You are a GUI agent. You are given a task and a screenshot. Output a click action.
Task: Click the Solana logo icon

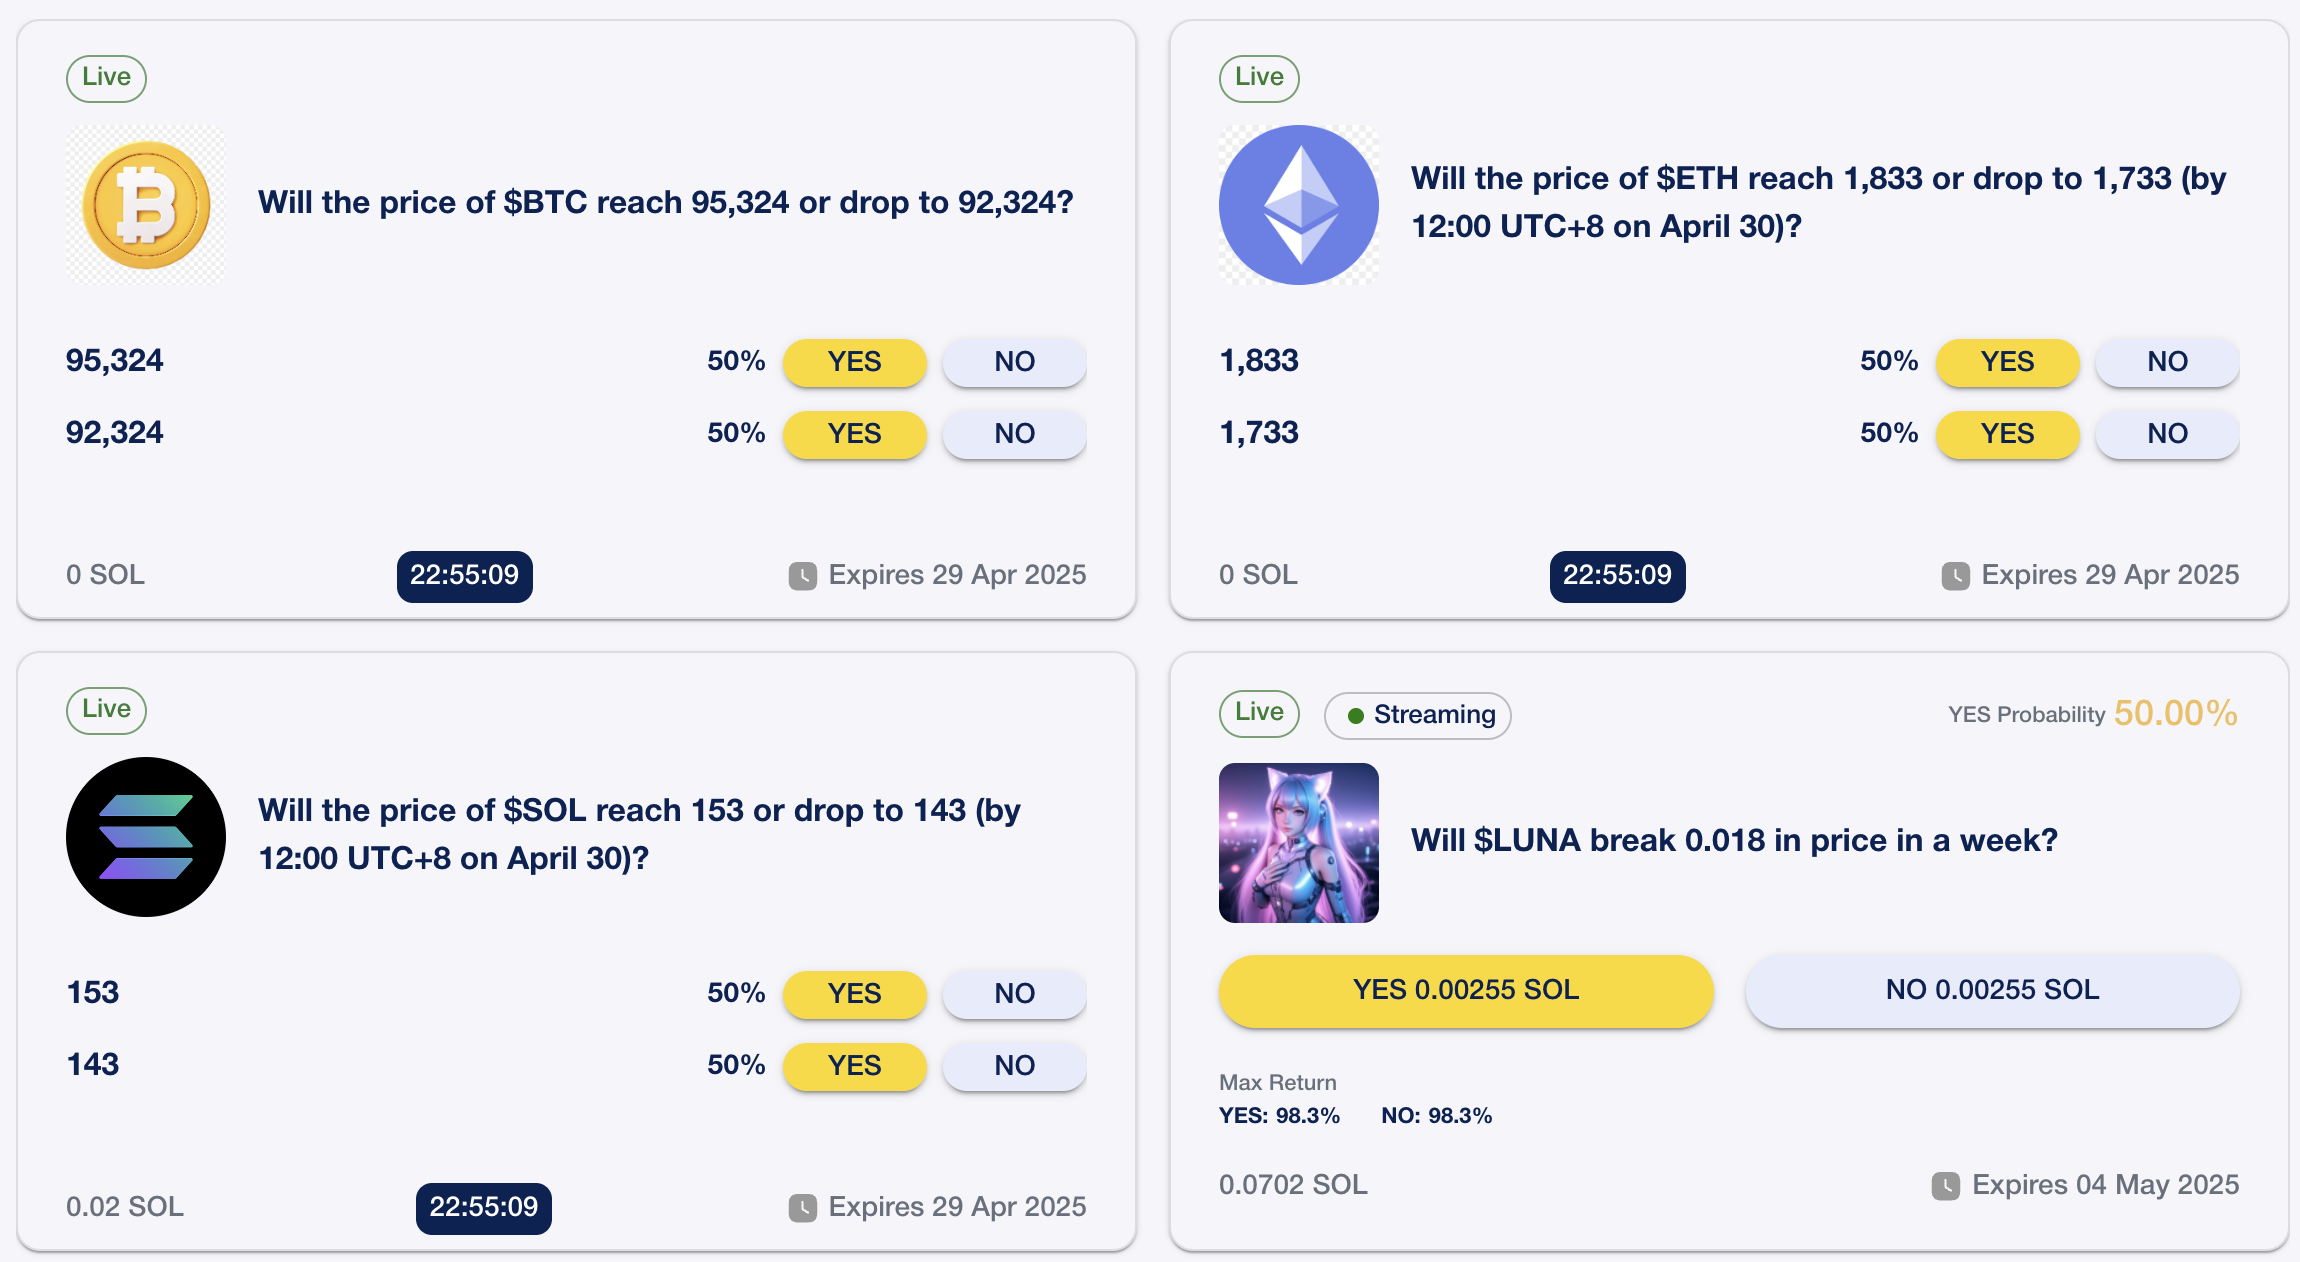point(146,837)
